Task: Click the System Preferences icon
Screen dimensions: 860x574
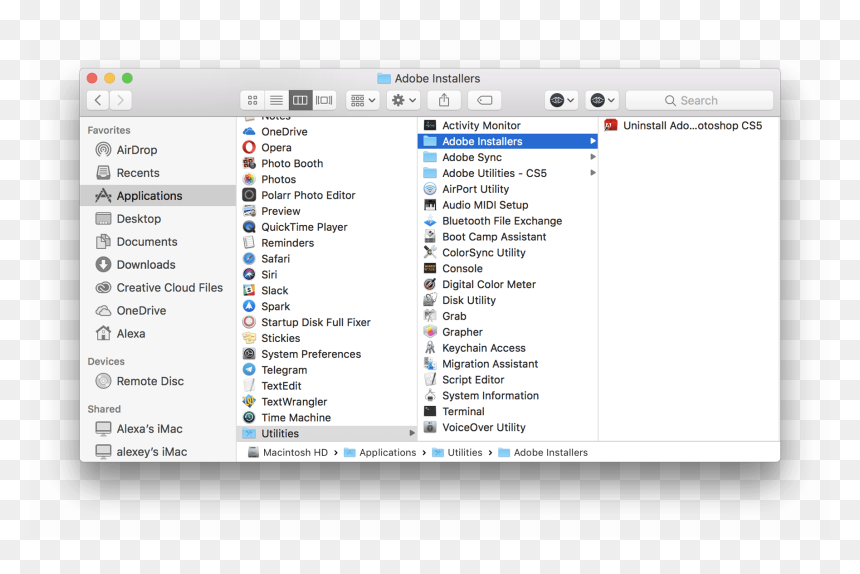Action: (249, 354)
